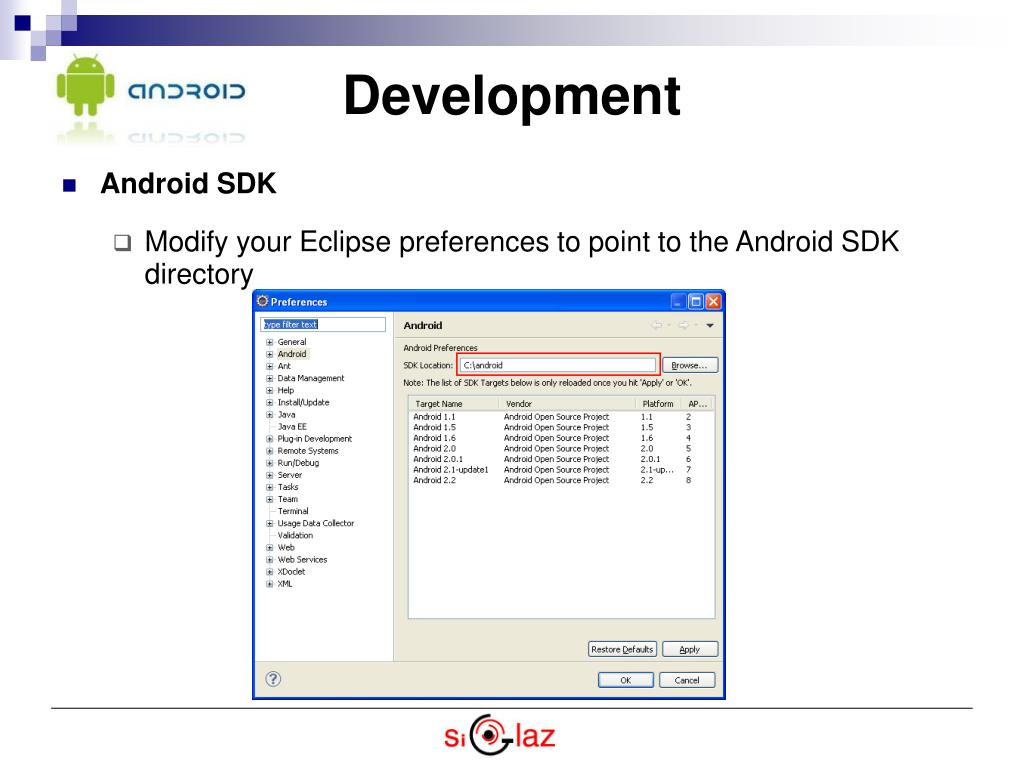
Task: Expand the Web tree node
Action: coord(270,548)
